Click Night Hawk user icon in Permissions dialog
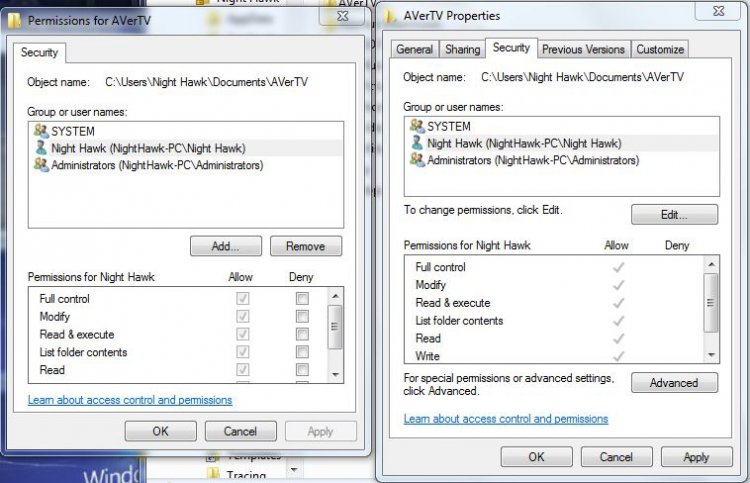 tap(41, 148)
